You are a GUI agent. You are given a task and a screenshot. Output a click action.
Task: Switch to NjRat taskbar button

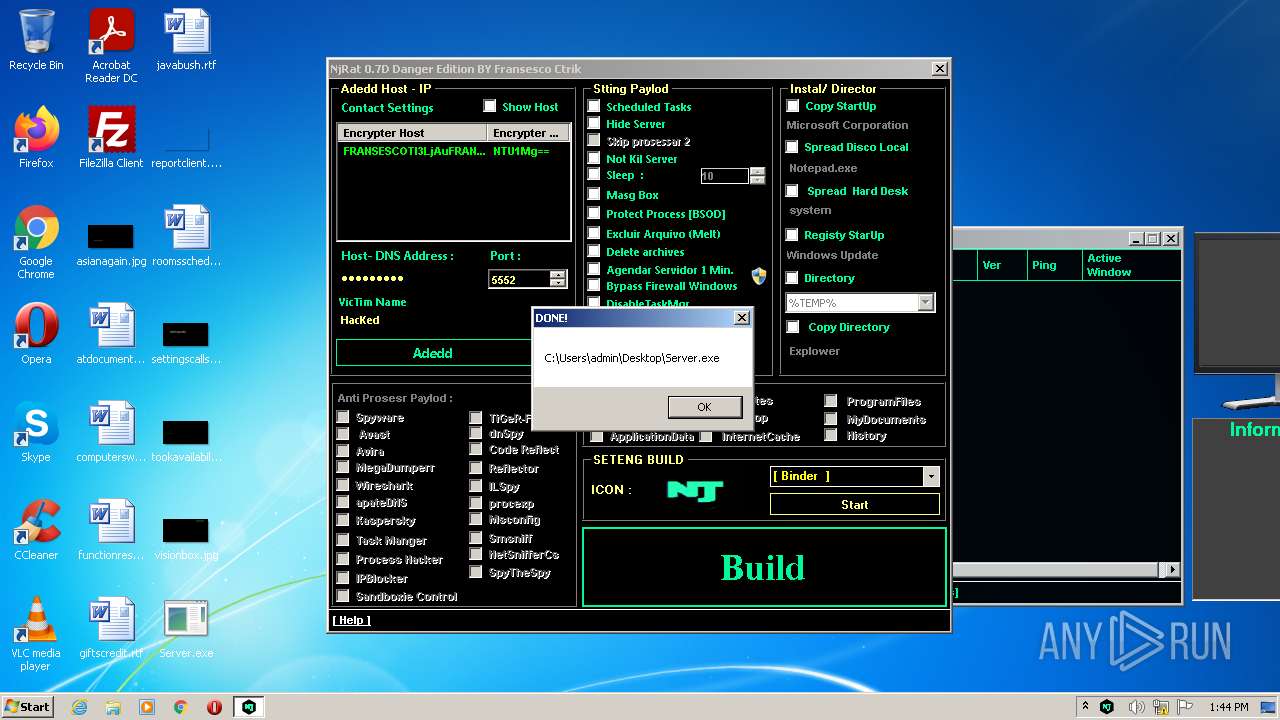(x=248, y=707)
